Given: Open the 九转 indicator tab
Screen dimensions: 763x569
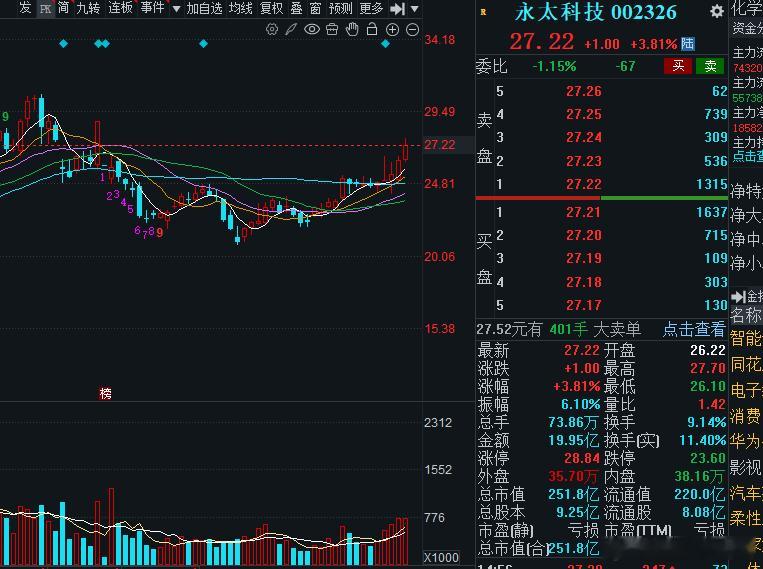Looking at the screenshot, I should (x=88, y=8).
